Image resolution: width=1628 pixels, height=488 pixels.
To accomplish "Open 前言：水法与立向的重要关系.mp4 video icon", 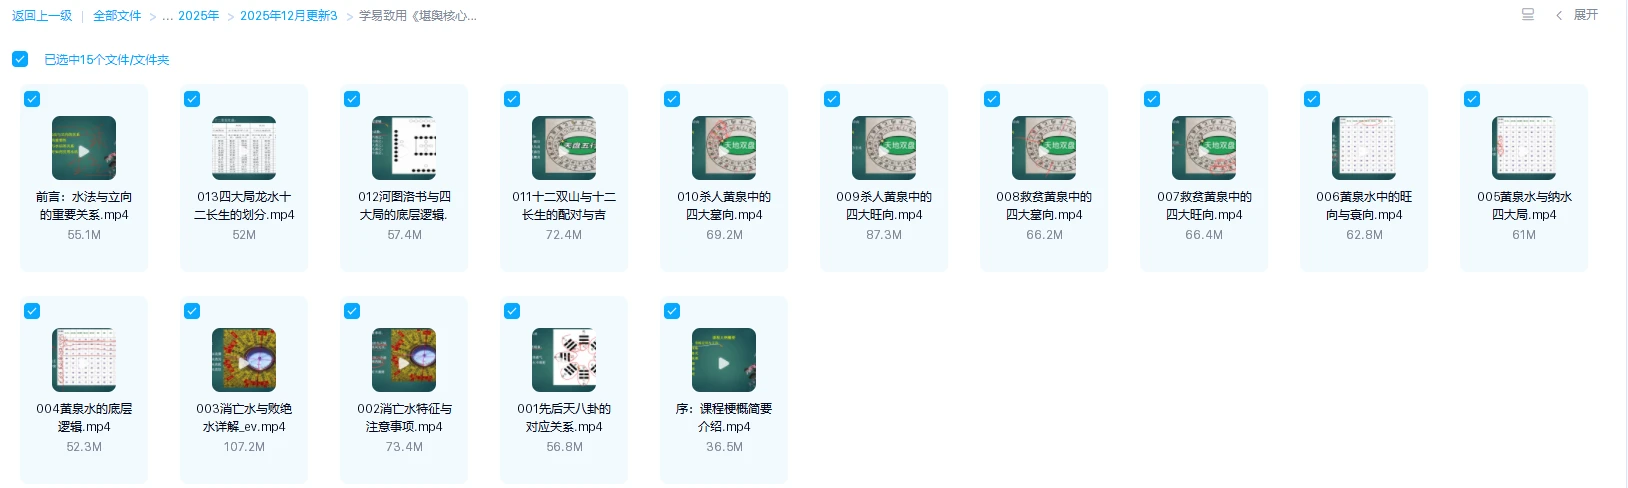I will pos(84,148).
